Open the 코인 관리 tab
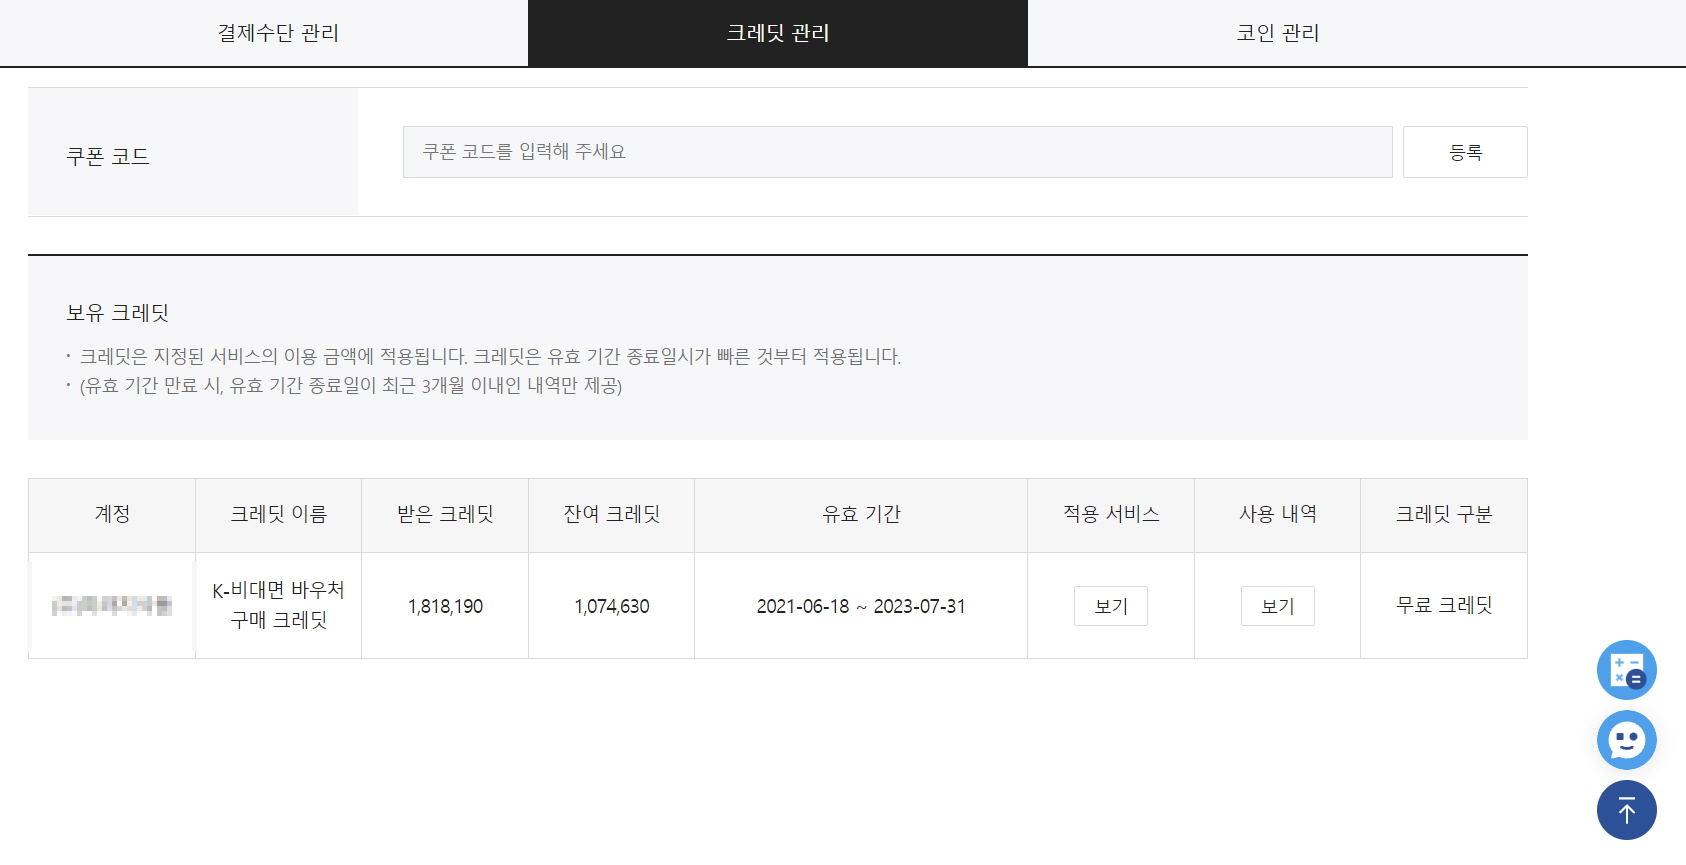 click(1278, 33)
